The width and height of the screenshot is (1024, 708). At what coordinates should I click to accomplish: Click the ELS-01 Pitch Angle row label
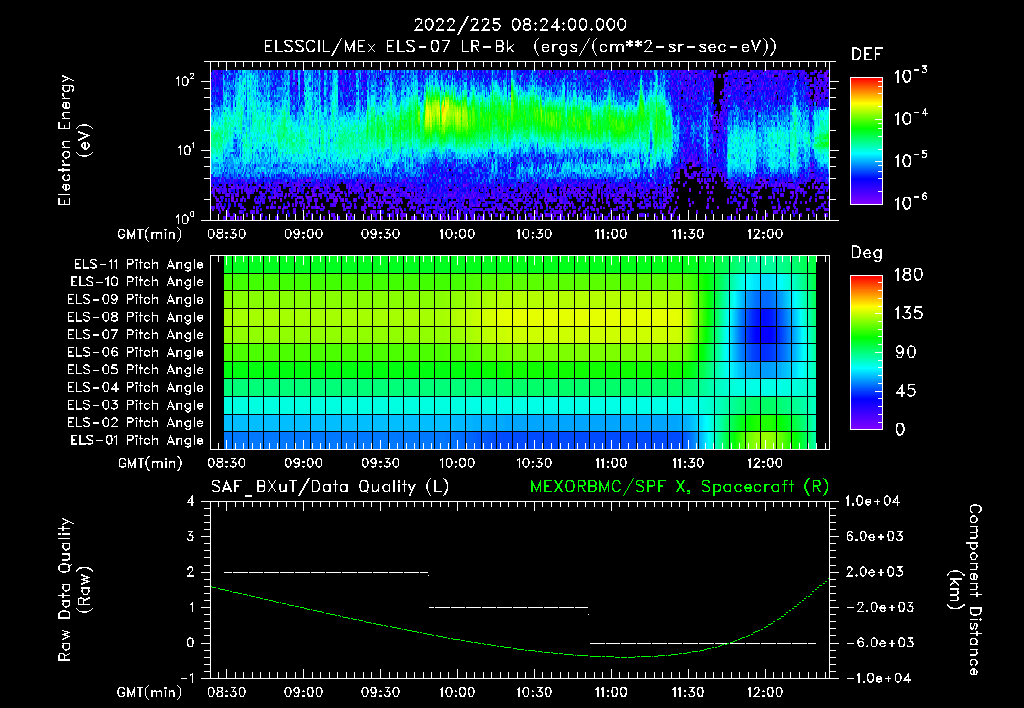[x=137, y=441]
